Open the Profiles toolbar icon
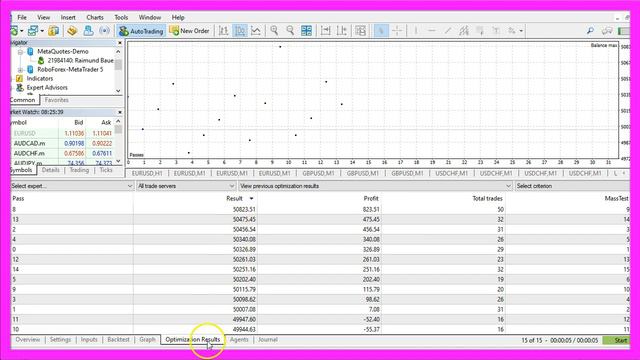 [33, 31]
